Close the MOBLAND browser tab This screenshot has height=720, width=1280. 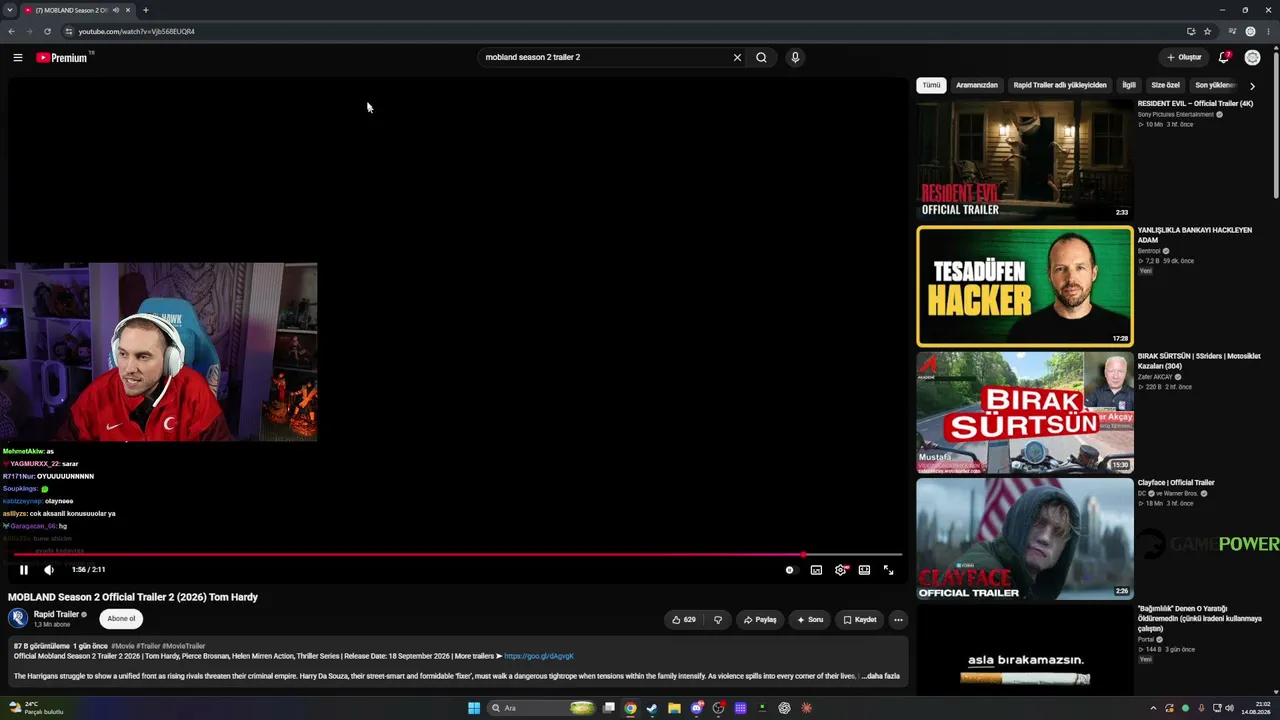point(128,10)
